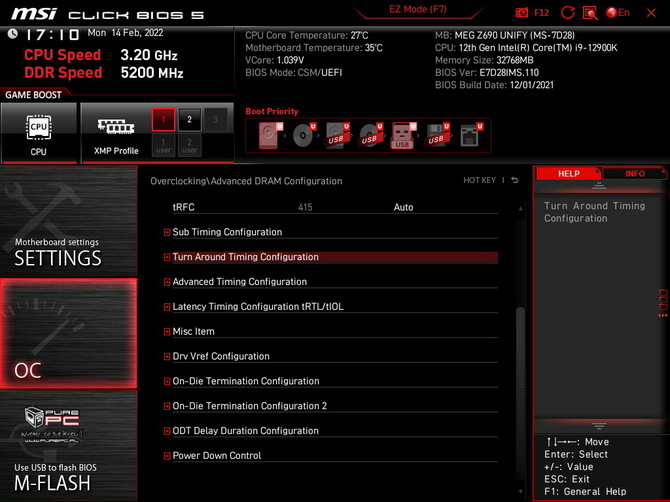Select XMP user profile 2
Viewport: 670px width, 502px height.
(x=189, y=145)
